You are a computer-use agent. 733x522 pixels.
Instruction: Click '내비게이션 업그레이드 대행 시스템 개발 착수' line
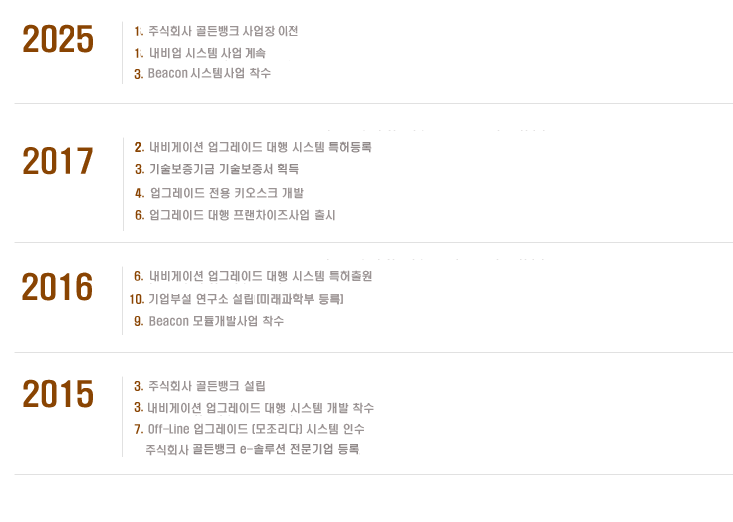pyautogui.click(x=260, y=408)
